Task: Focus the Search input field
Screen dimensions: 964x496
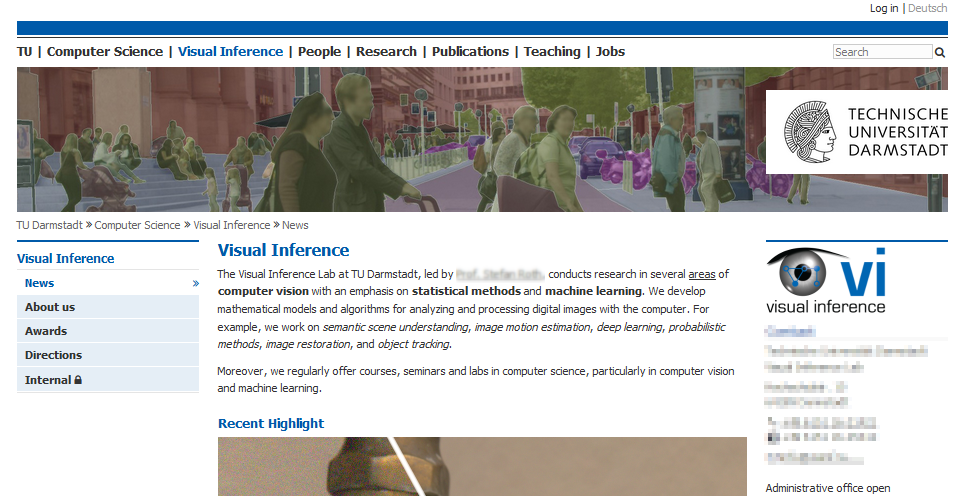Action: coord(882,52)
